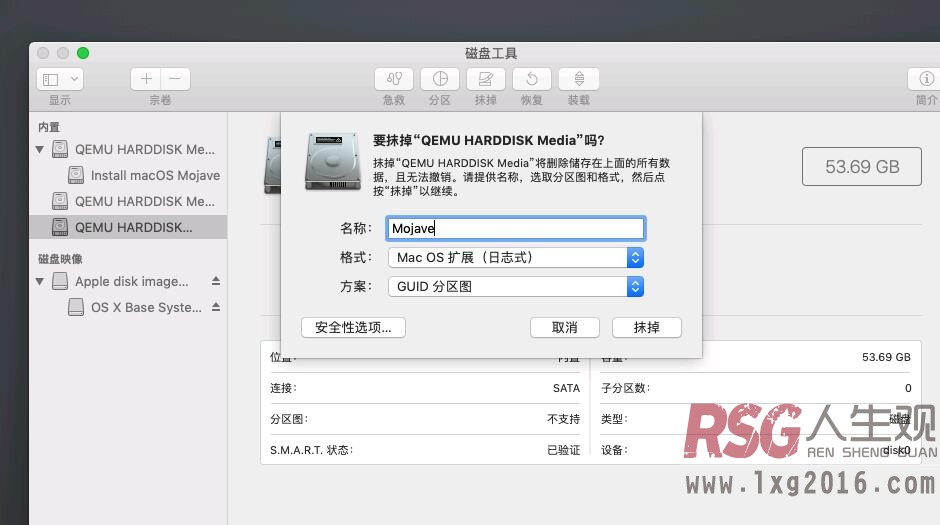Select the Install macOS Mojave volume
This screenshot has height=525, width=940.
click(144, 175)
